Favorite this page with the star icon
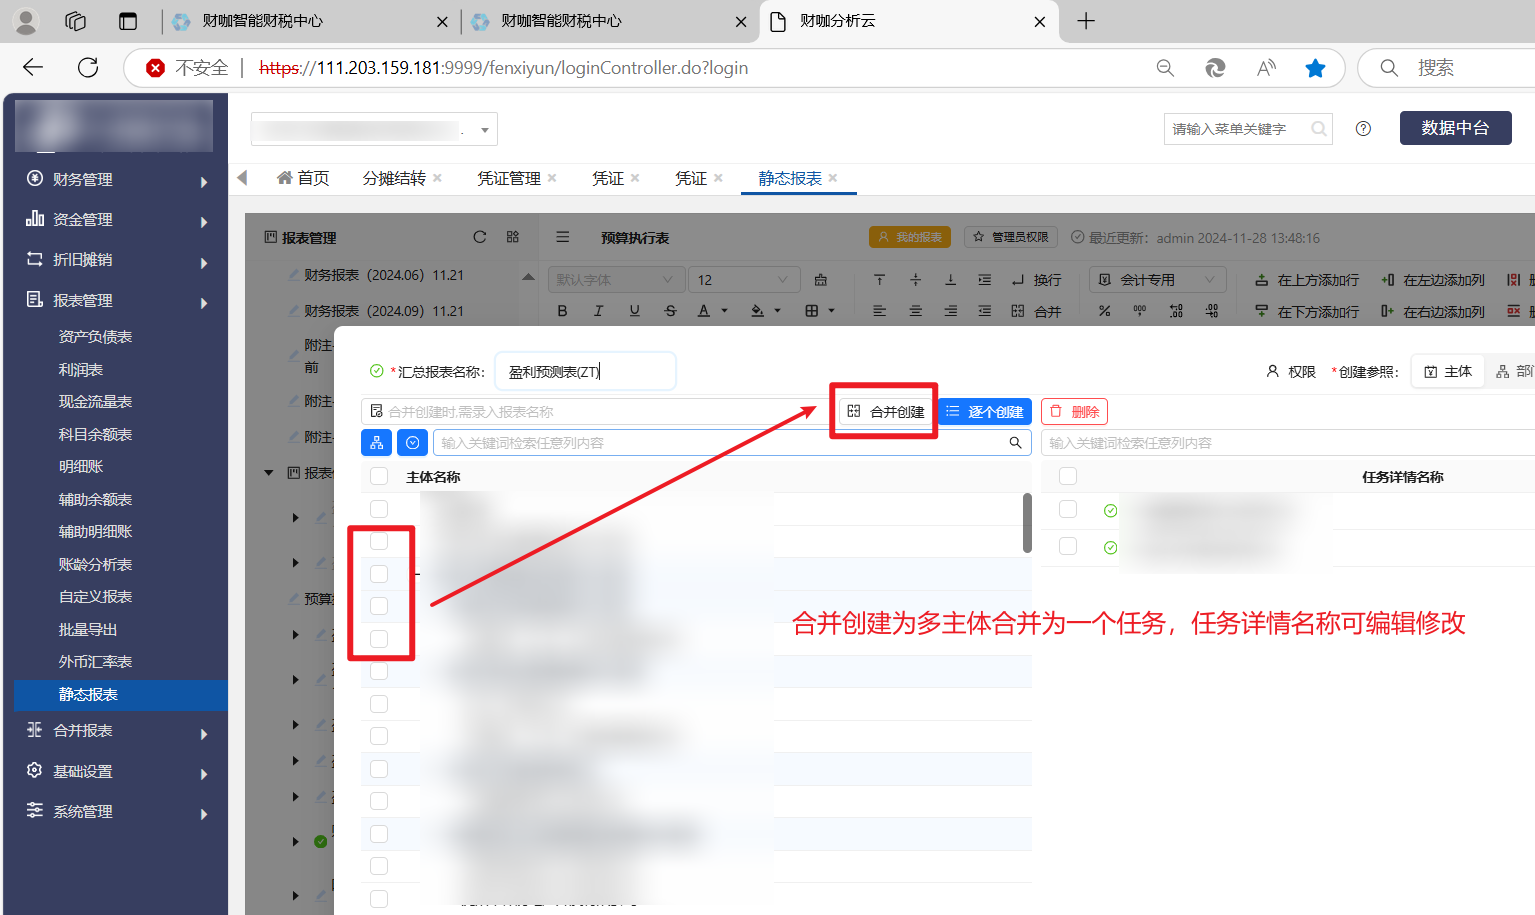Image resolution: width=1535 pixels, height=915 pixels. [x=1315, y=68]
